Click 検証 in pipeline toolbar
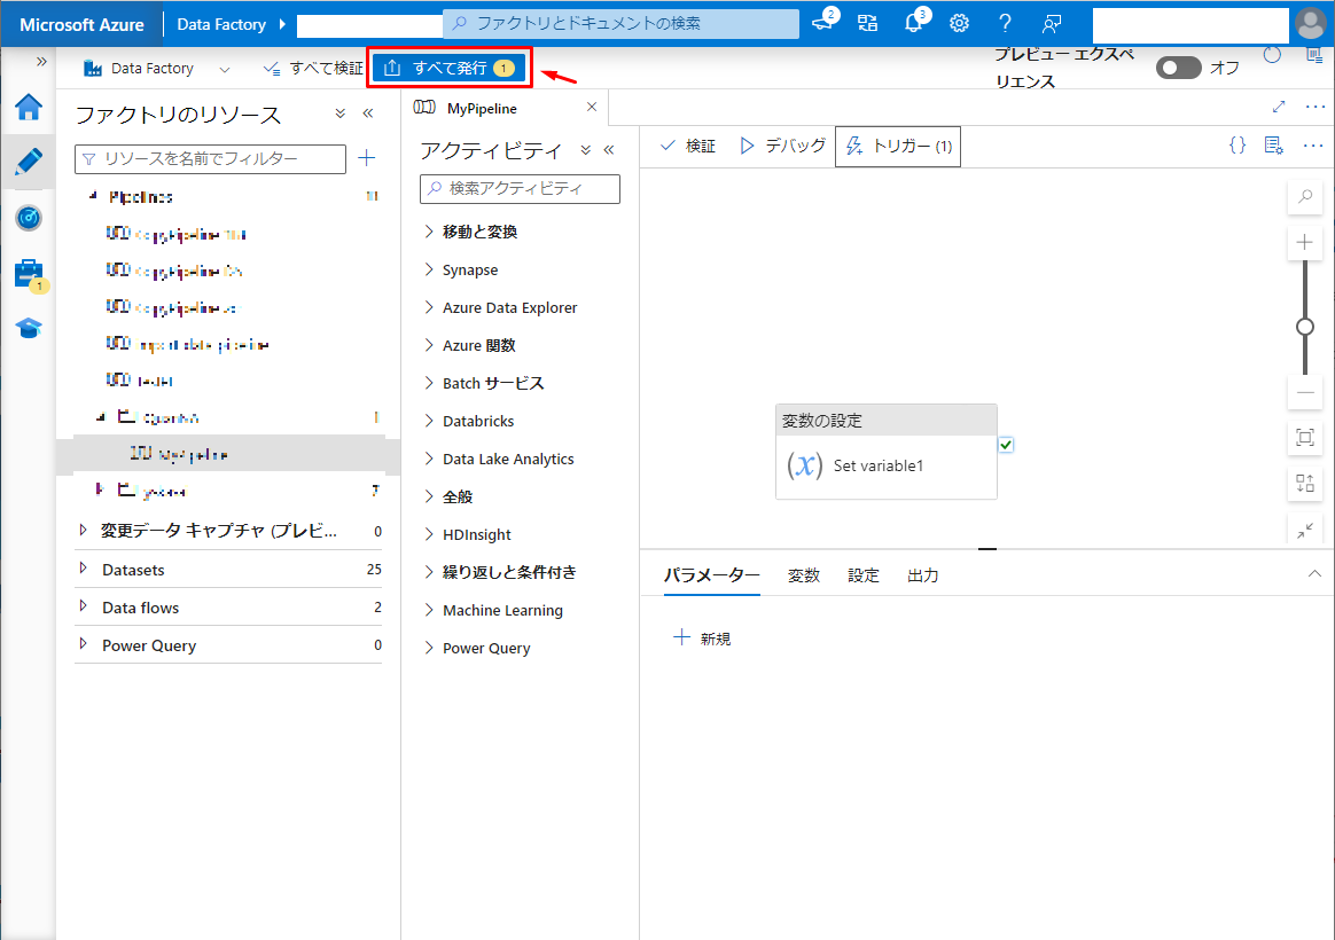 (688, 146)
